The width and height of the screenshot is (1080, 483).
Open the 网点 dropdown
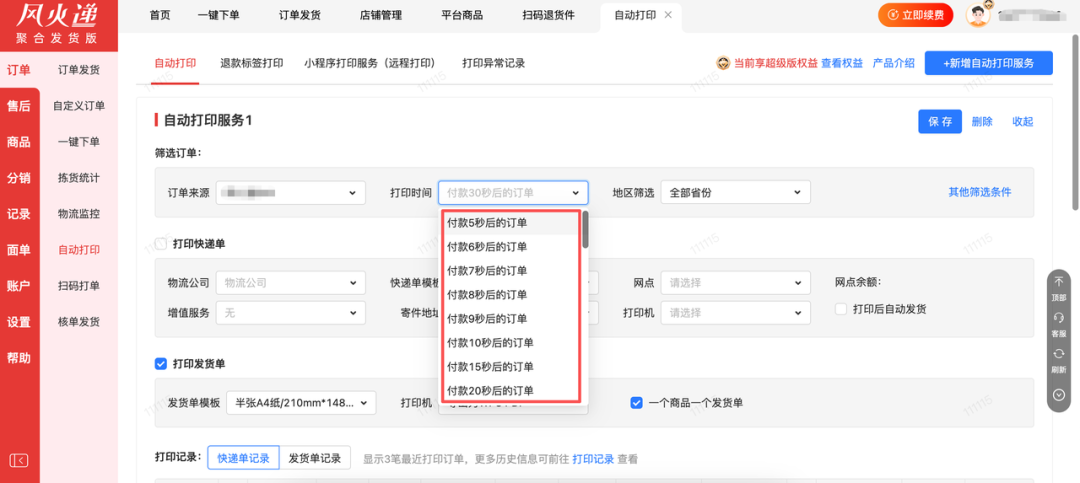tap(736, 282)
